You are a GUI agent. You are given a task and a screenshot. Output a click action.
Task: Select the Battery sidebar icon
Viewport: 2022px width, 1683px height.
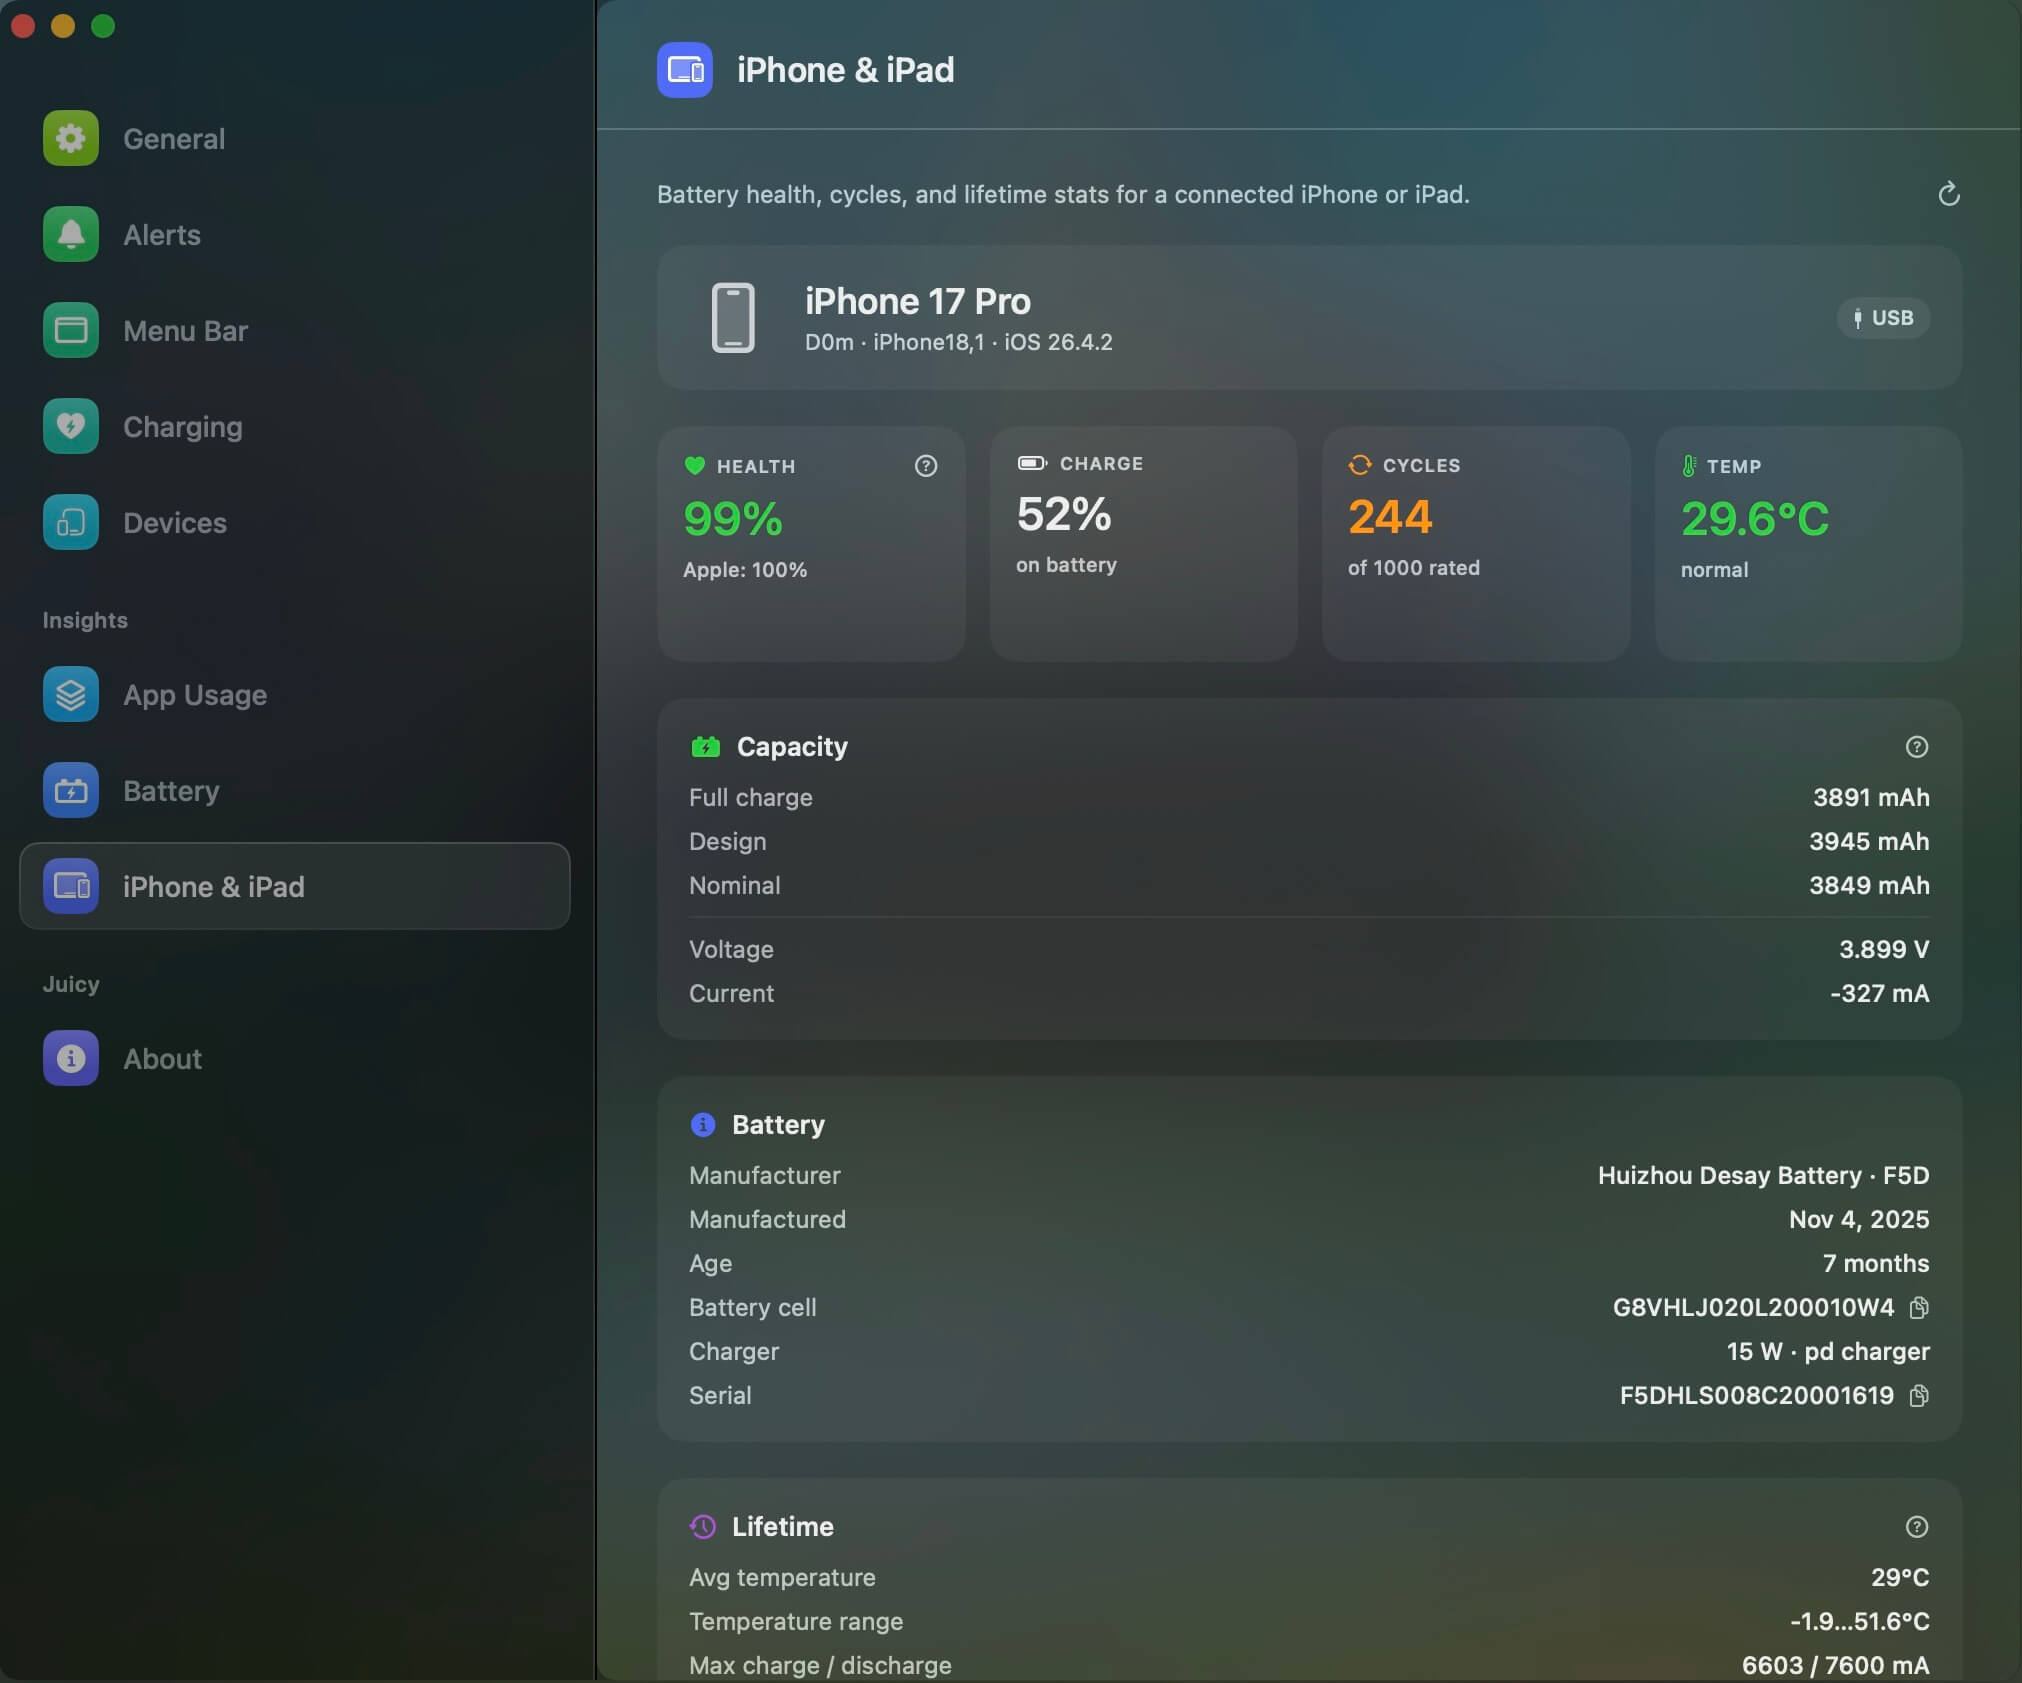pyautogui.click(x=70, y=790)
